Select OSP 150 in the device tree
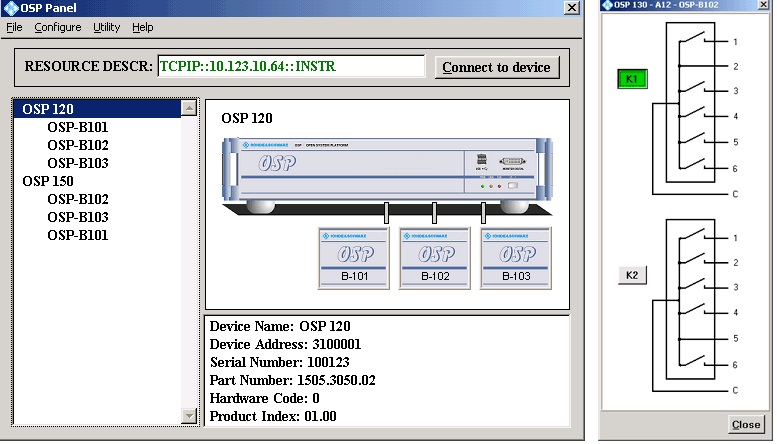The image size is (777, 444). point(48,181)
